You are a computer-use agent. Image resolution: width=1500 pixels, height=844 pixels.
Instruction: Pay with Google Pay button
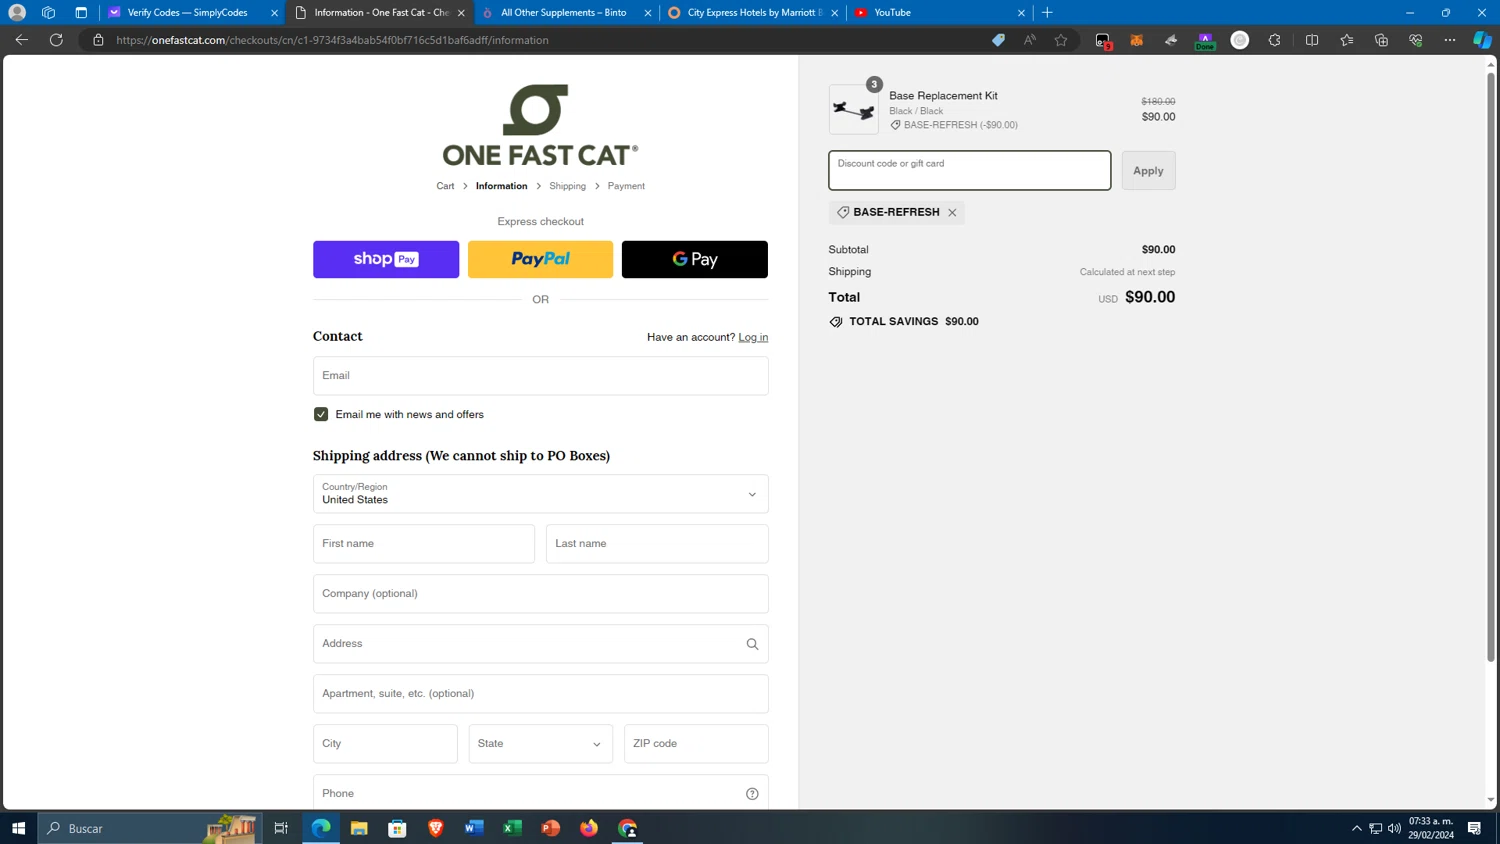pos(695,259)
